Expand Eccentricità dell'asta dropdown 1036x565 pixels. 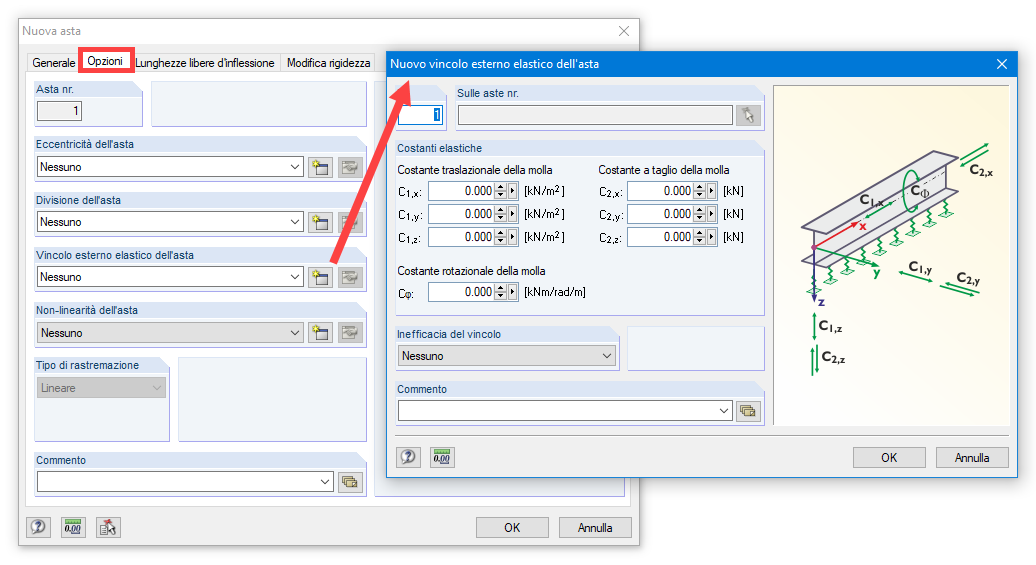(295, 167)
